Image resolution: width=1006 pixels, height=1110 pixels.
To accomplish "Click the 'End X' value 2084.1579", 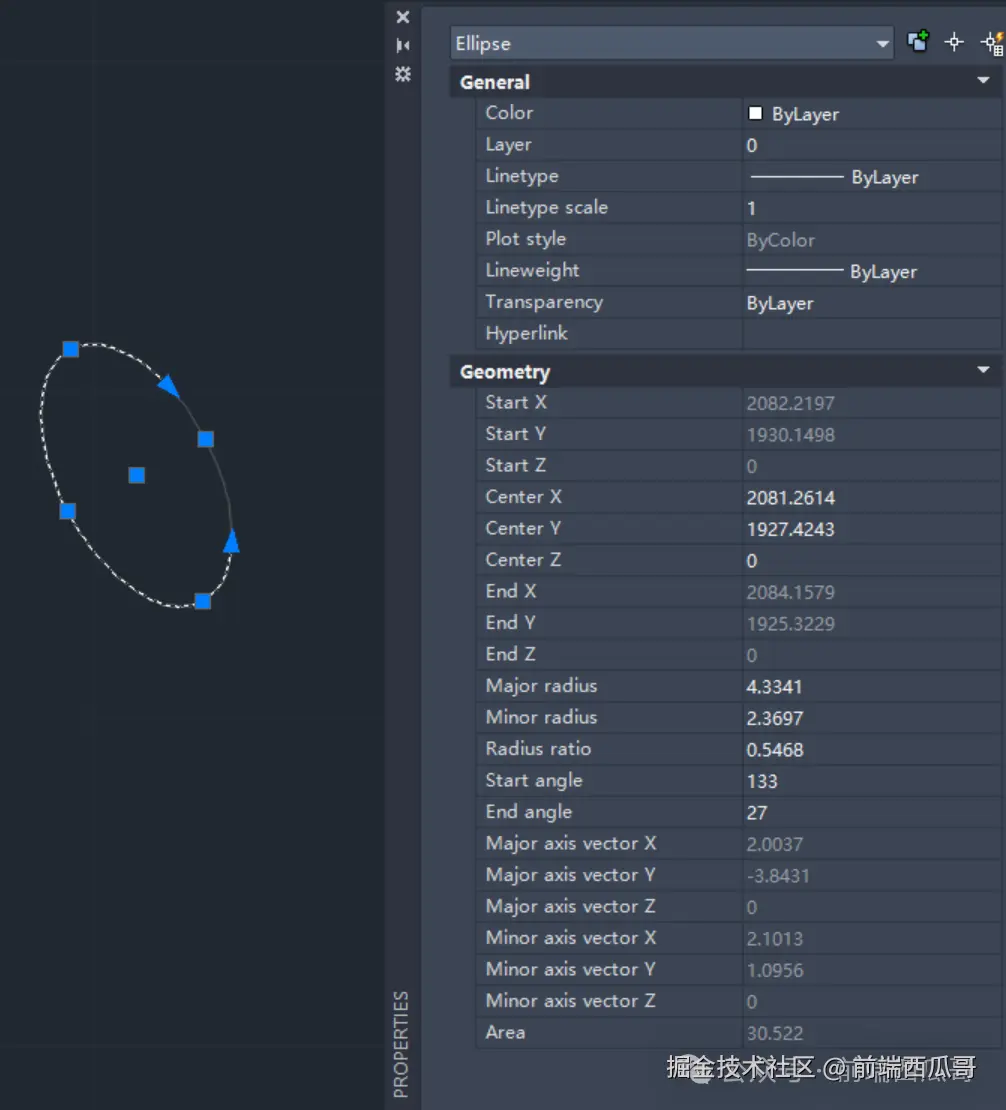I will (x=791, y=593).
